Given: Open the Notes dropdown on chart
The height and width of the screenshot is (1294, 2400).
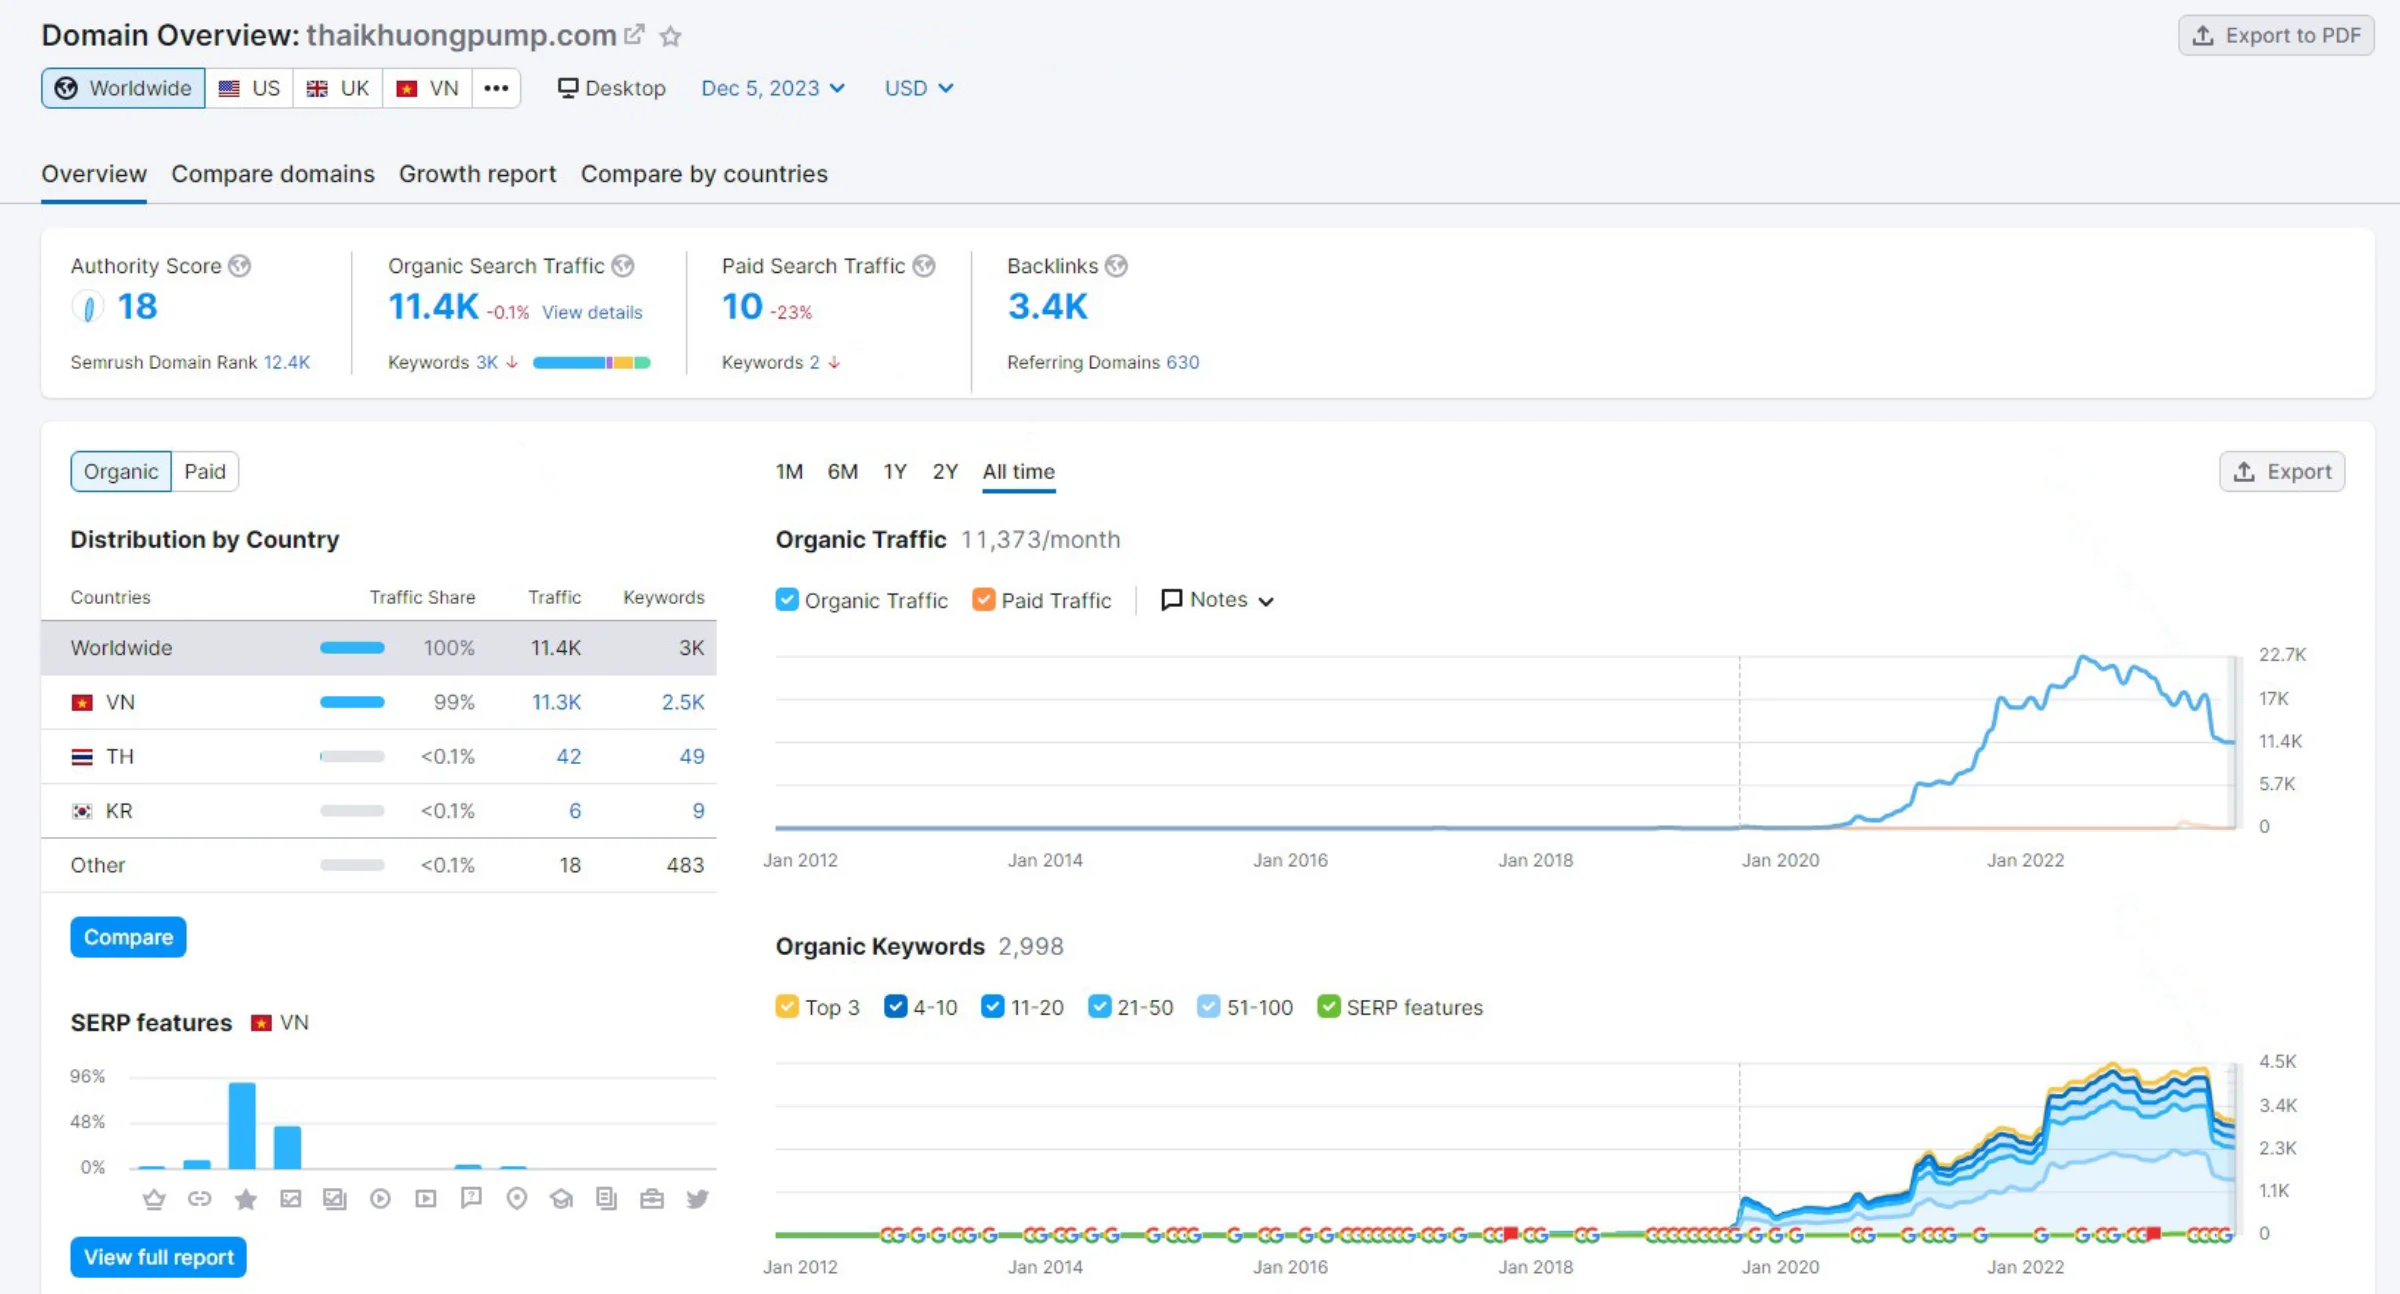Looking at the screenshot, I should [x=1217, y=600].
